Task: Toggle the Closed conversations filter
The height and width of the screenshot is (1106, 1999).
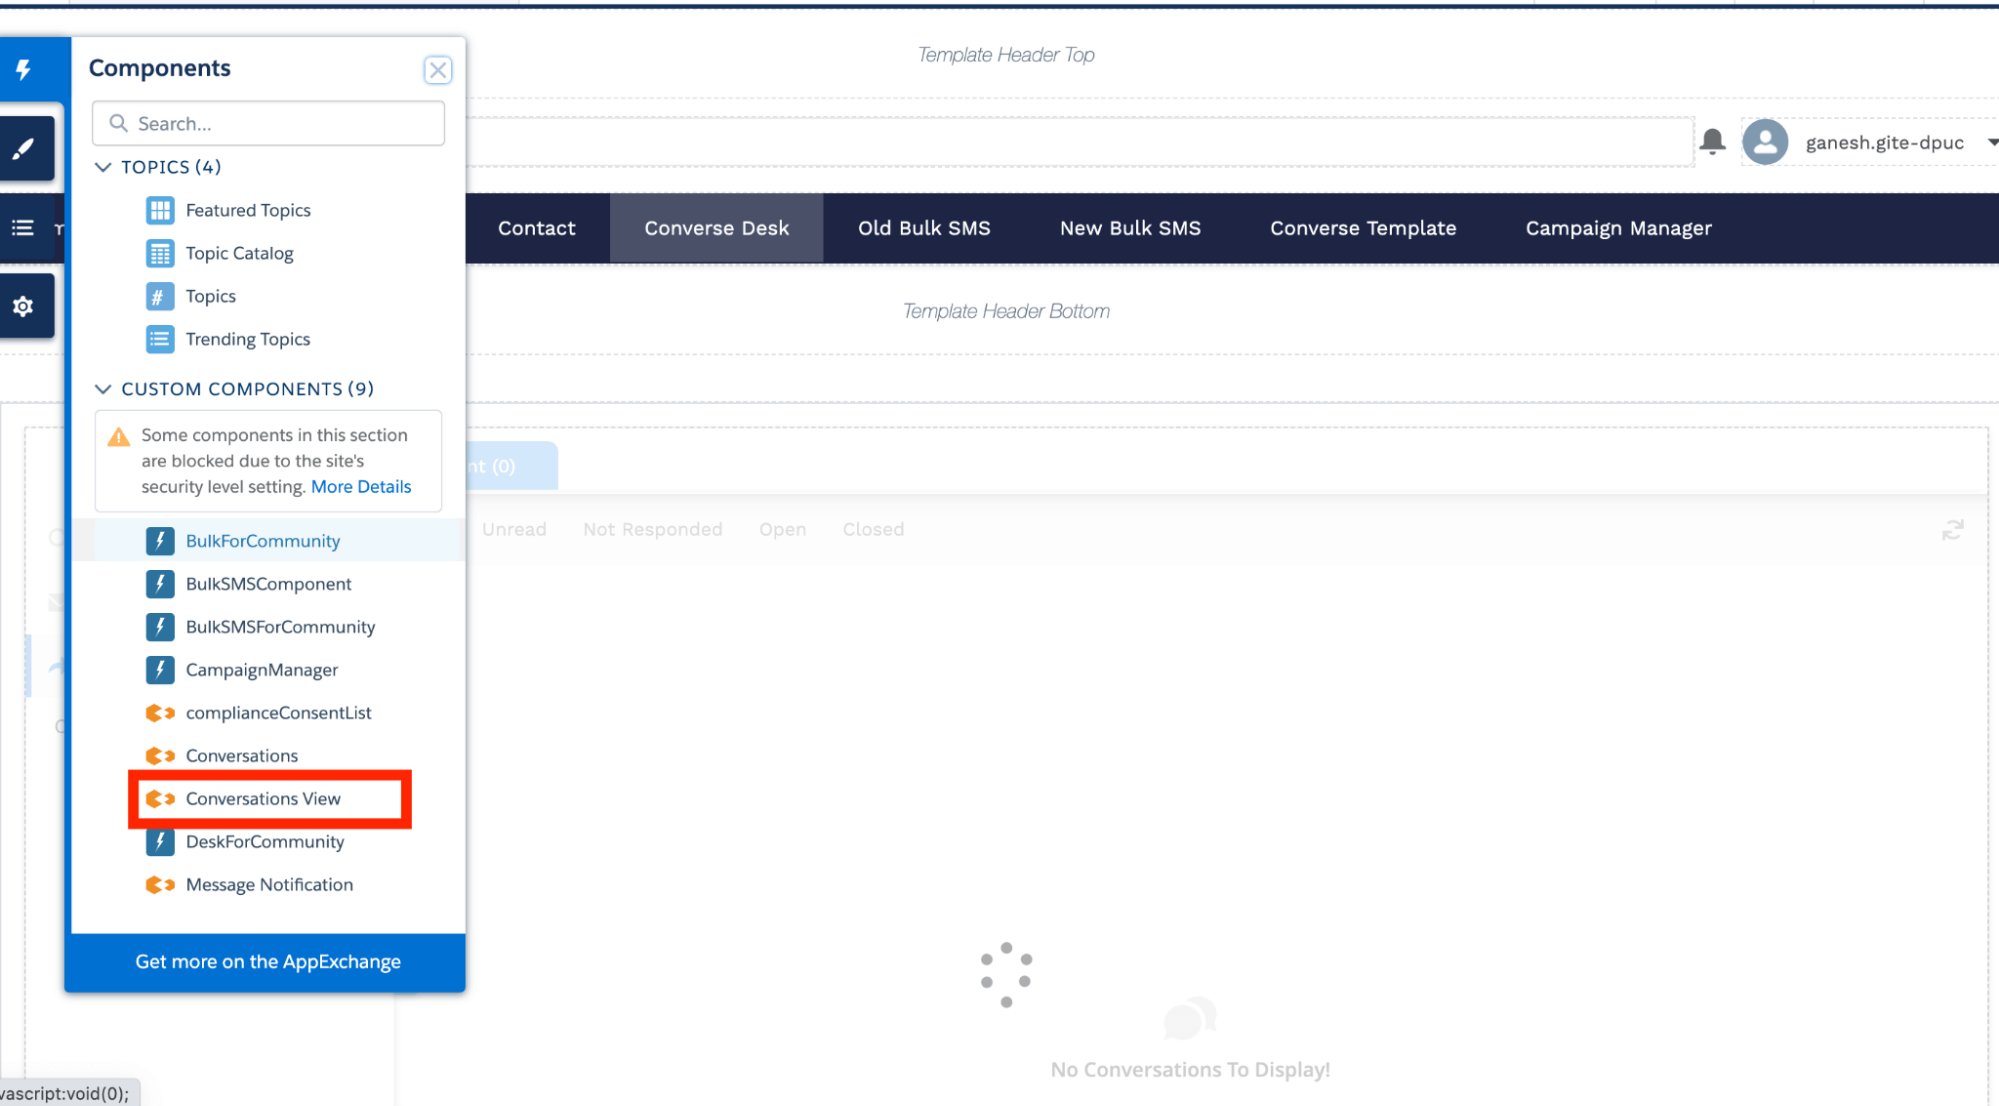Action: 872,529
